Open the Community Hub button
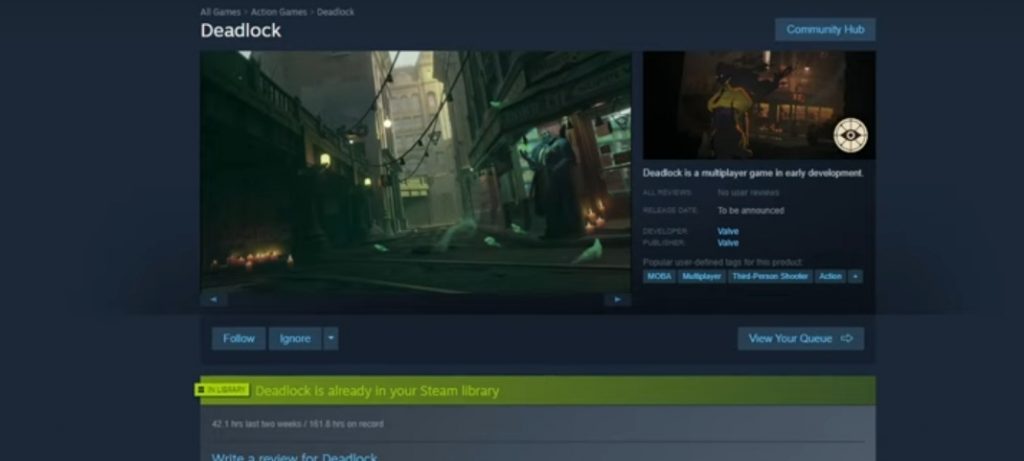This screenshot has width=1024, height=461. tap(825, 29)
